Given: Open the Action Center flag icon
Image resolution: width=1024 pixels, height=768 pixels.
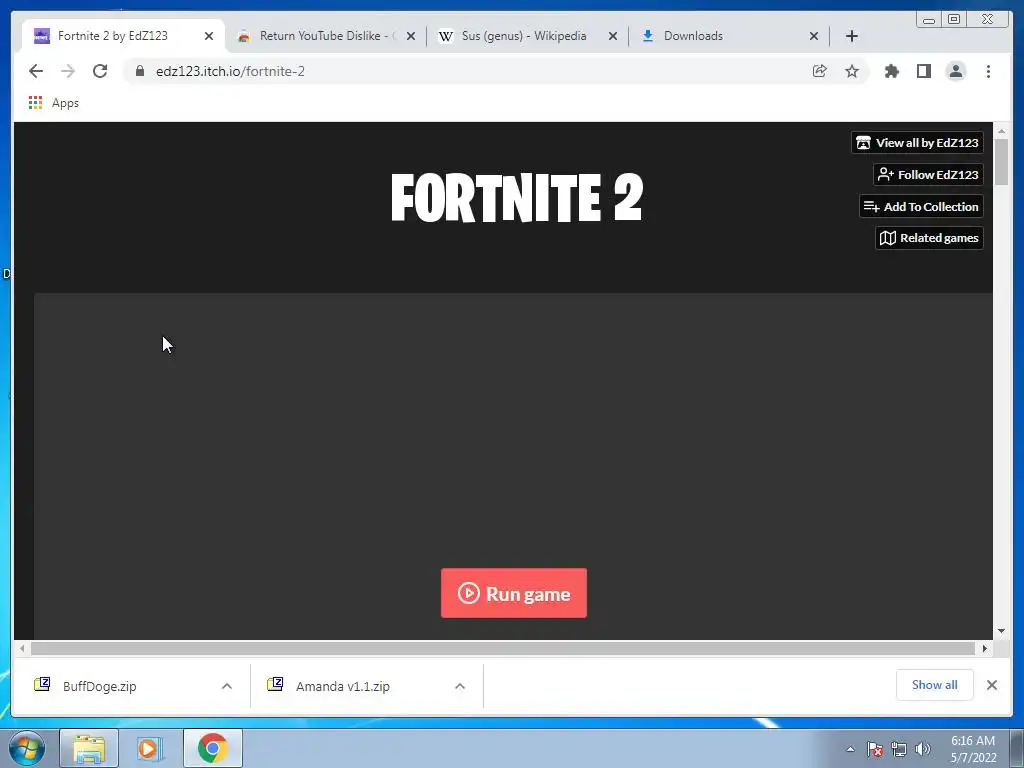Looking at the screenshot, I should coord(874,749).
